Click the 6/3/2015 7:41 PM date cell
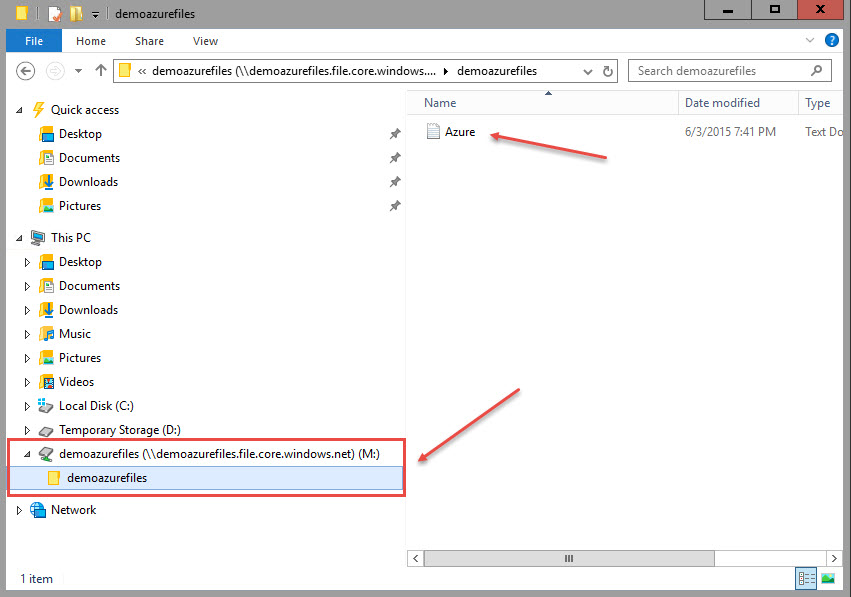 [730, 132]
